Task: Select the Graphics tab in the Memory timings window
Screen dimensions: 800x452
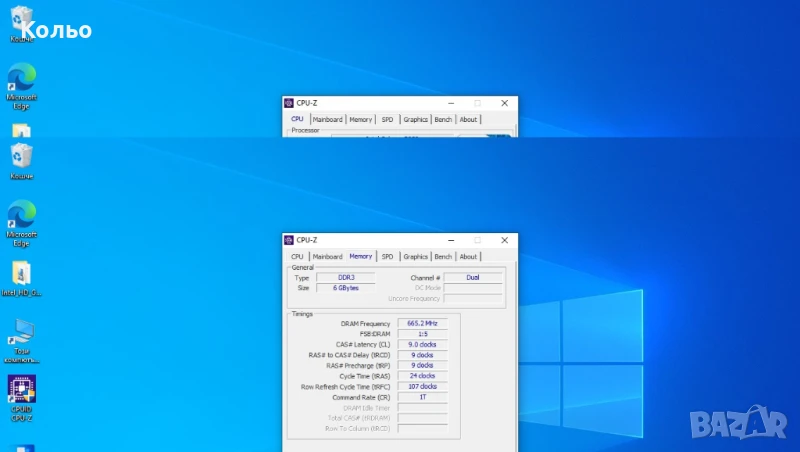Action: coord(416,257)
